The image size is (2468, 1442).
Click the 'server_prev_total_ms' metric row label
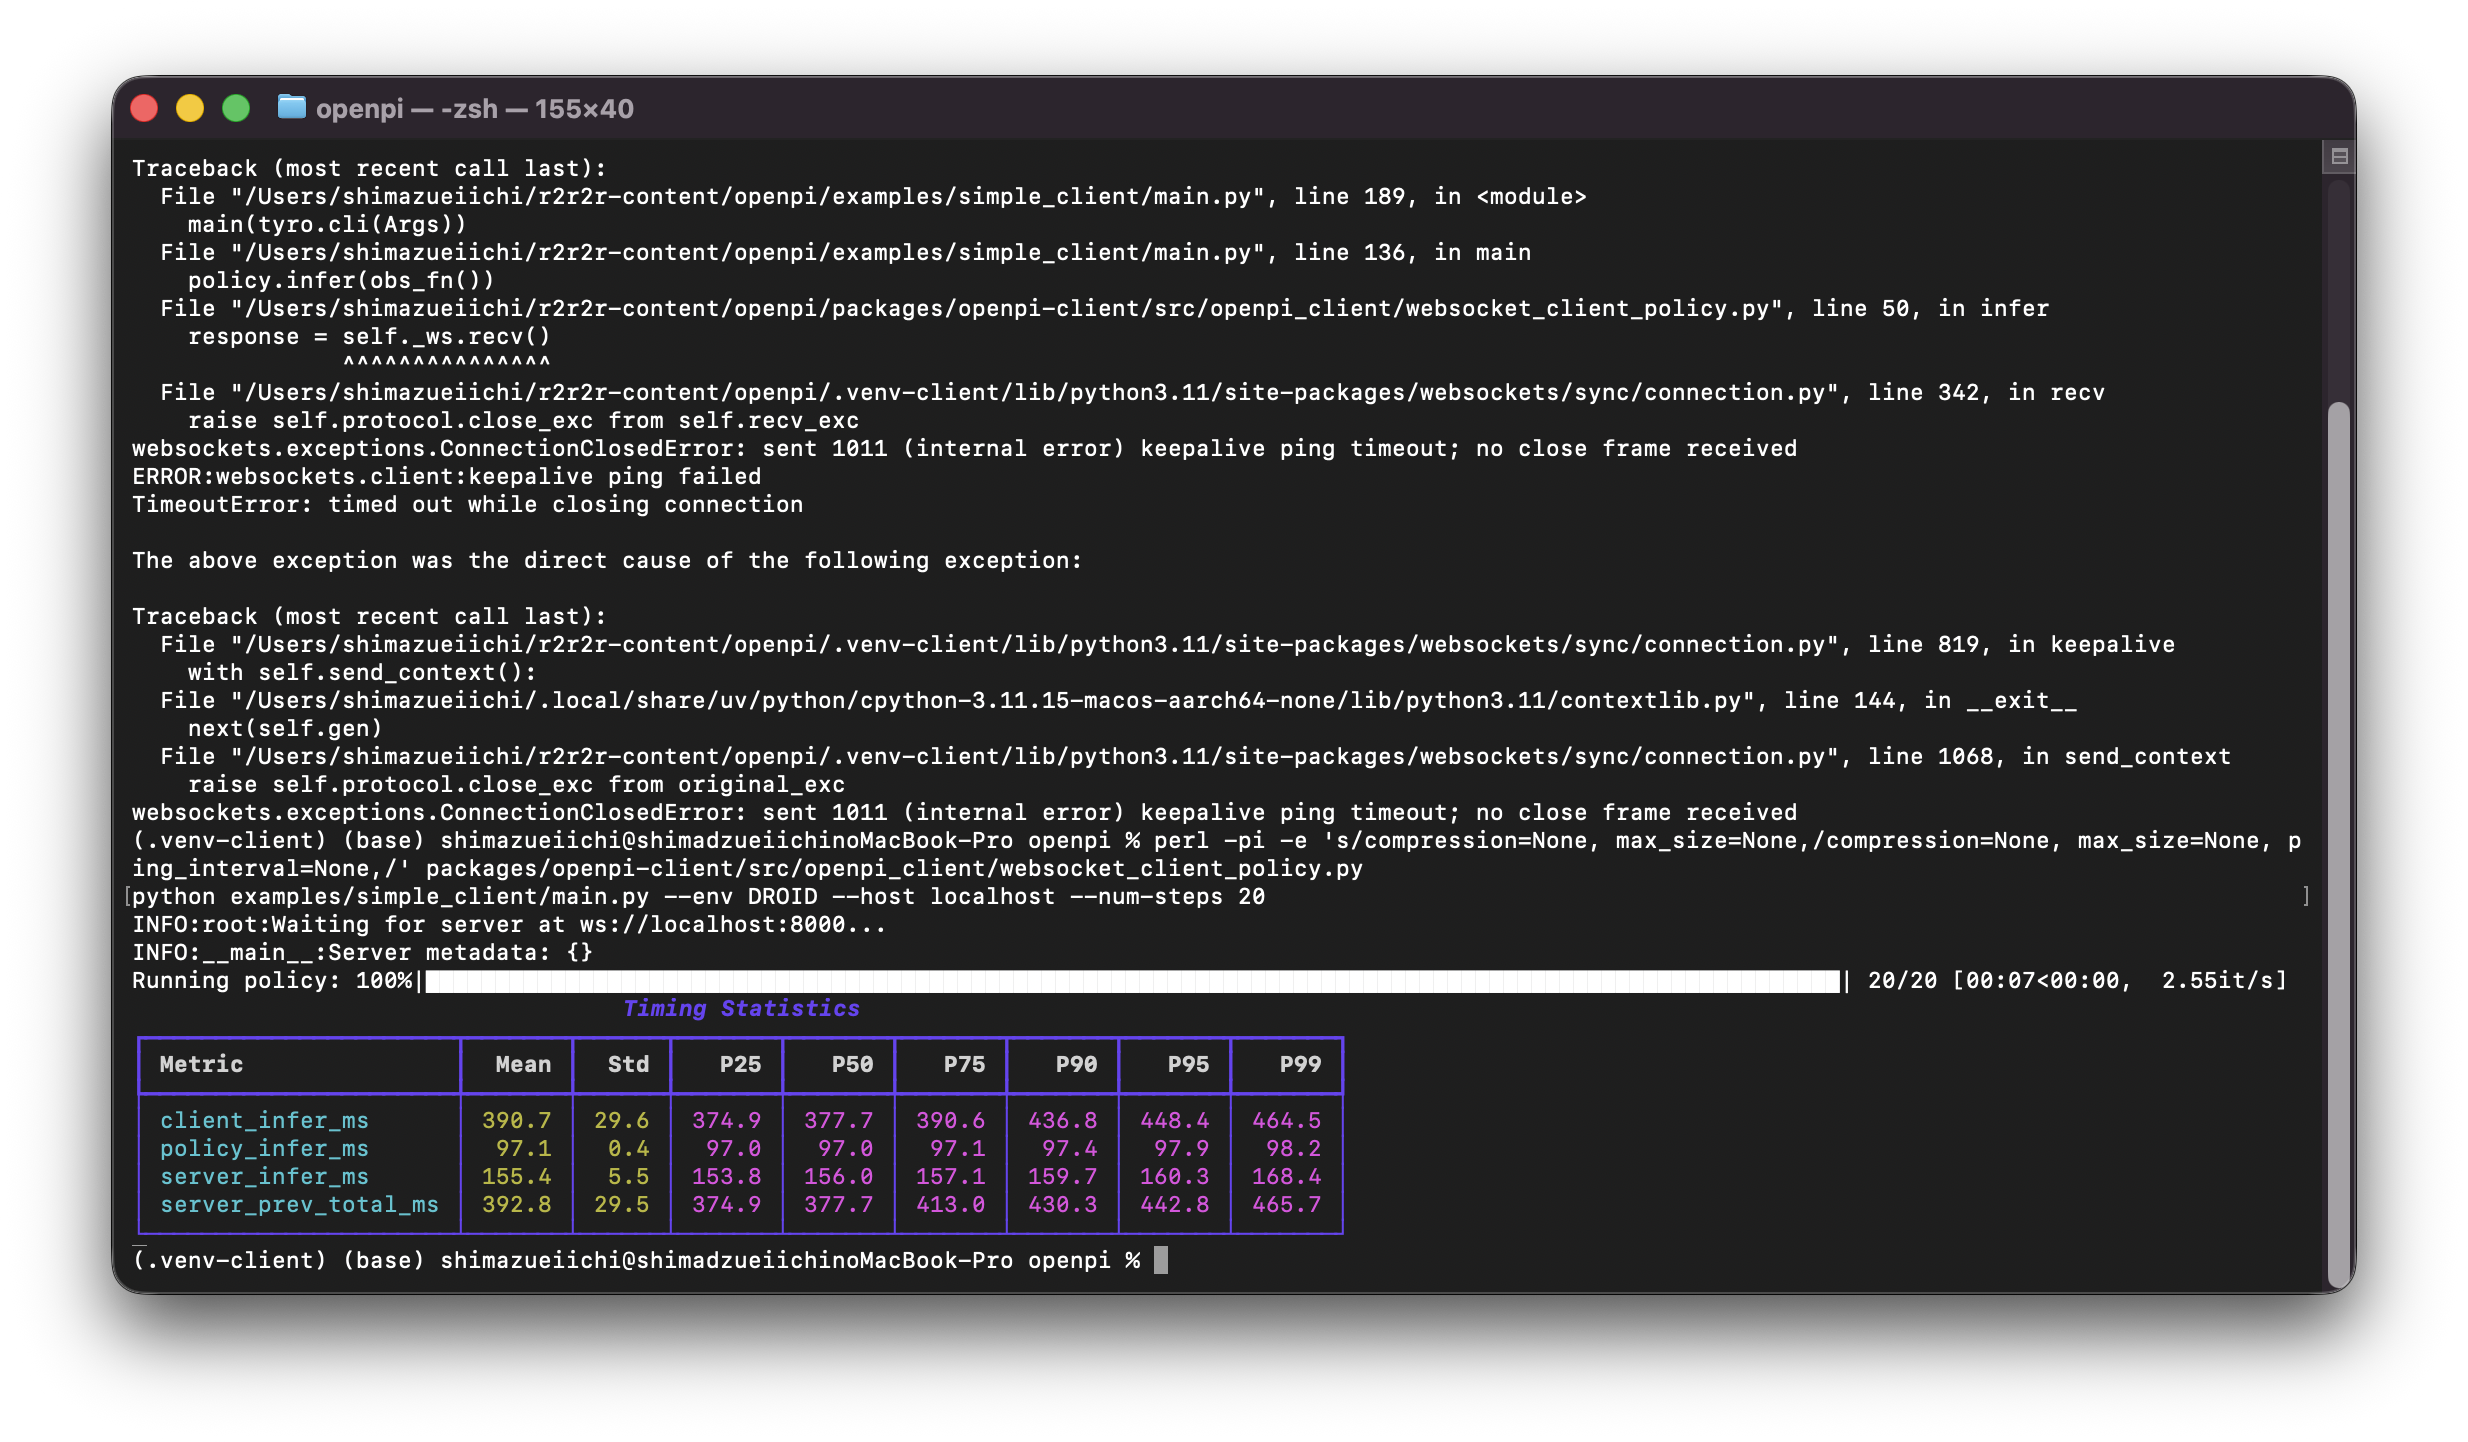(299, 1204)
